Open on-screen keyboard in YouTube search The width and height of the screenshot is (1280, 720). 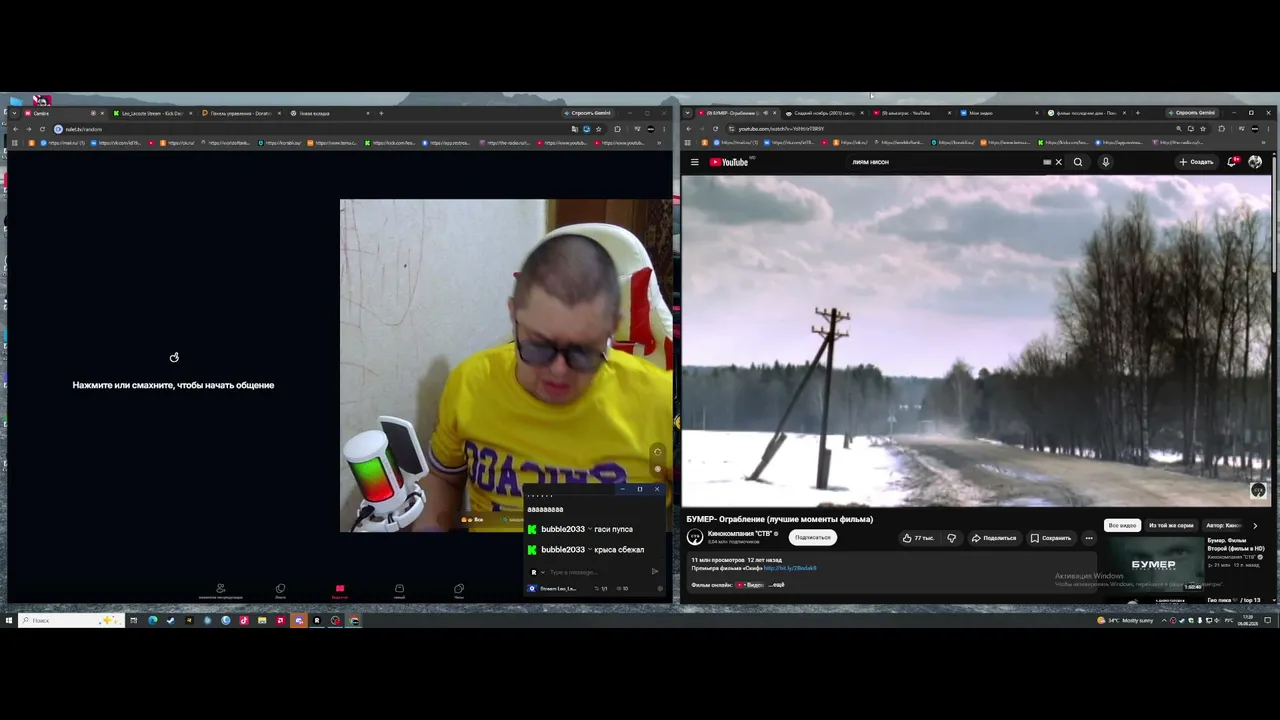point(1046,162)
